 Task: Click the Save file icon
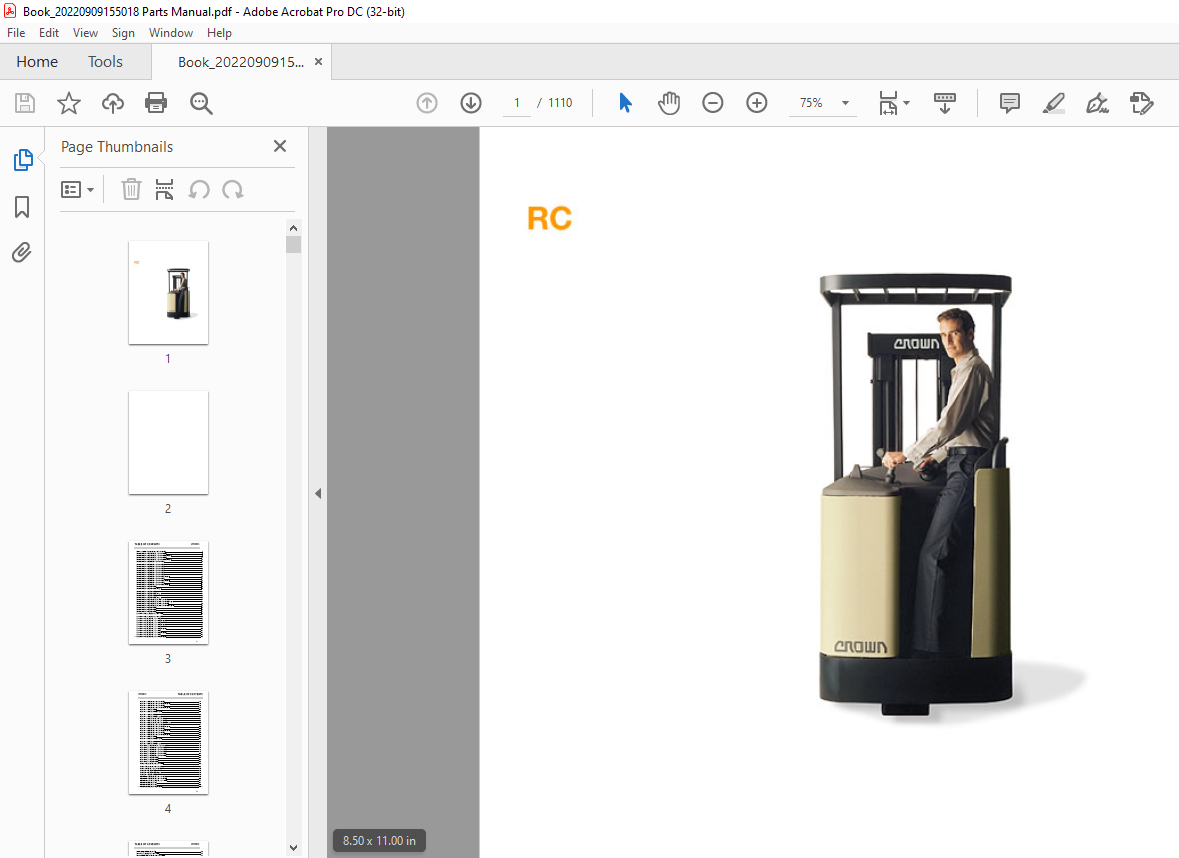[25, 103]
